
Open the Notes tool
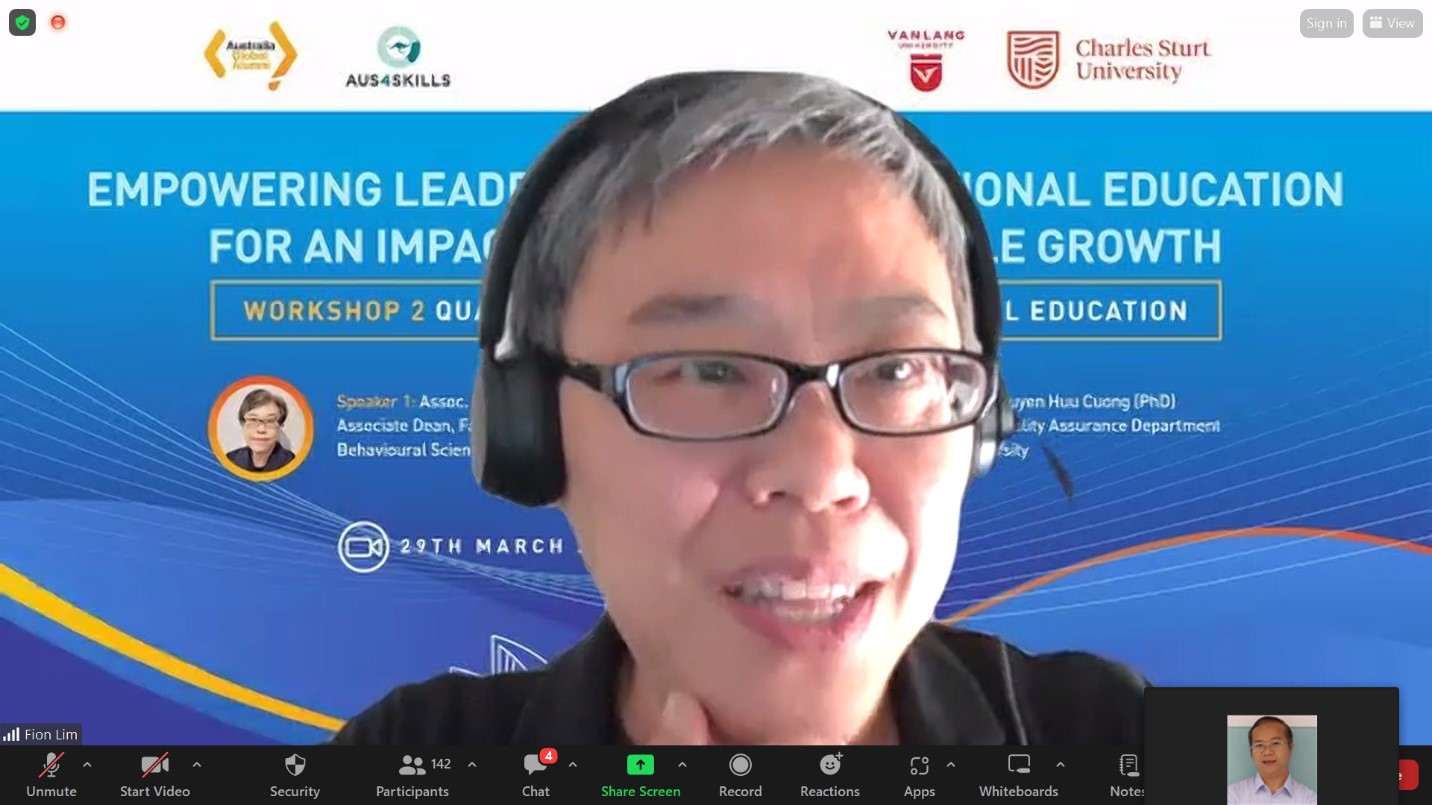[1127, 775]
